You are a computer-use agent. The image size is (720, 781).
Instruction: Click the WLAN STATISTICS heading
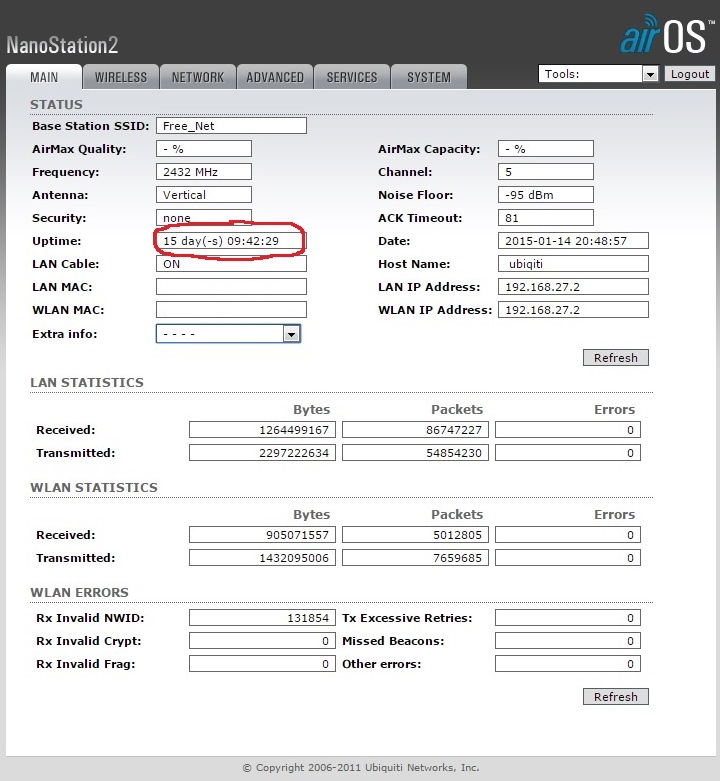tap(94, 488)
